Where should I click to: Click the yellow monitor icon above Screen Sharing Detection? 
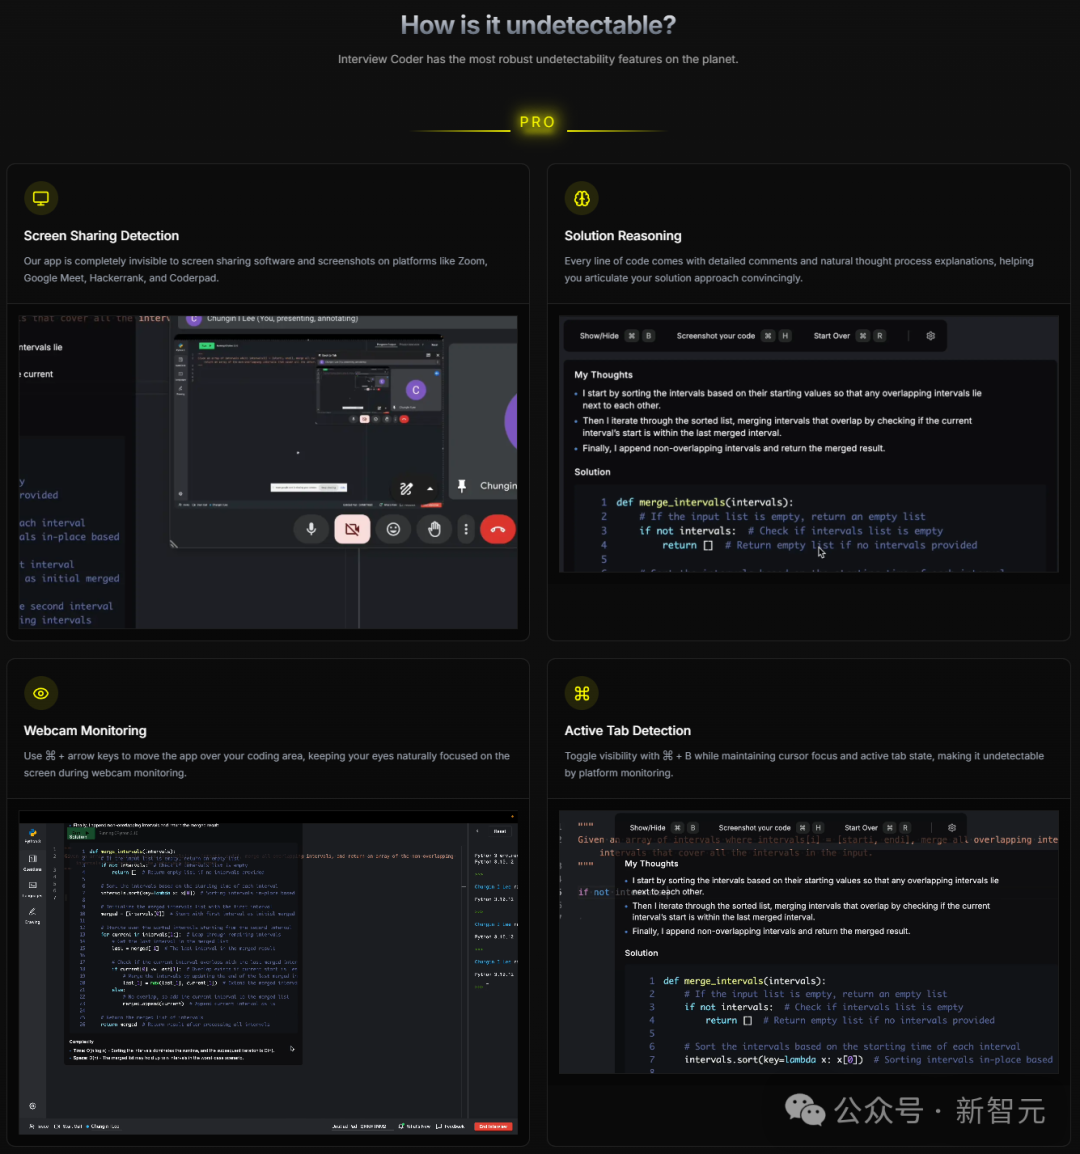click(x=40, y=198)
